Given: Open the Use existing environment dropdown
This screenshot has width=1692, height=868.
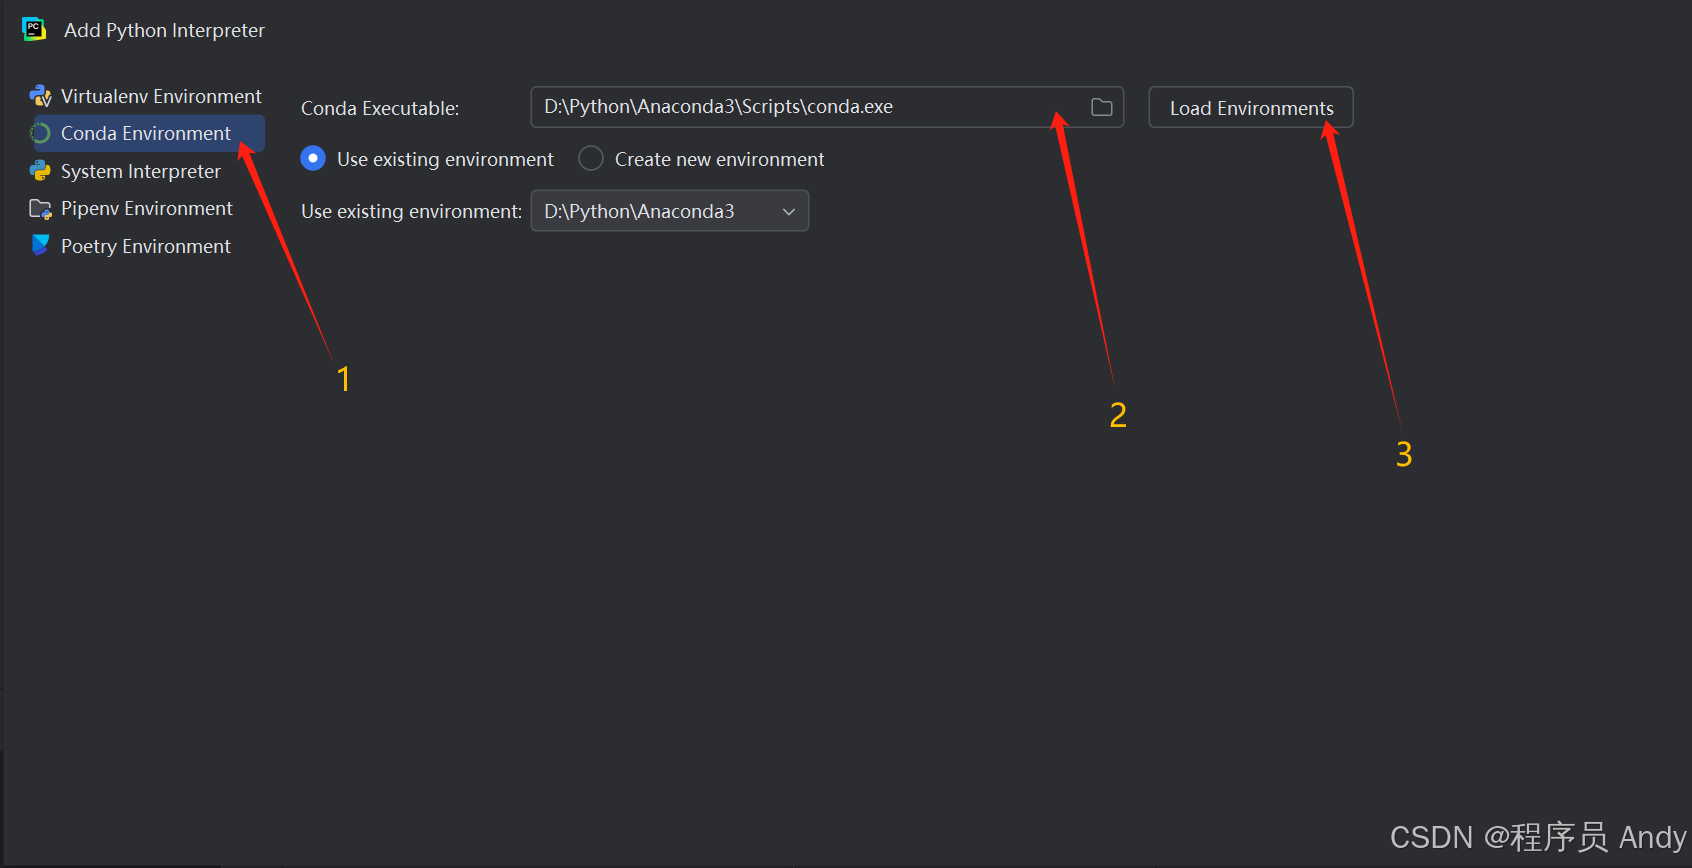Looking at the screenshot, I should click(x=669, y=211).
